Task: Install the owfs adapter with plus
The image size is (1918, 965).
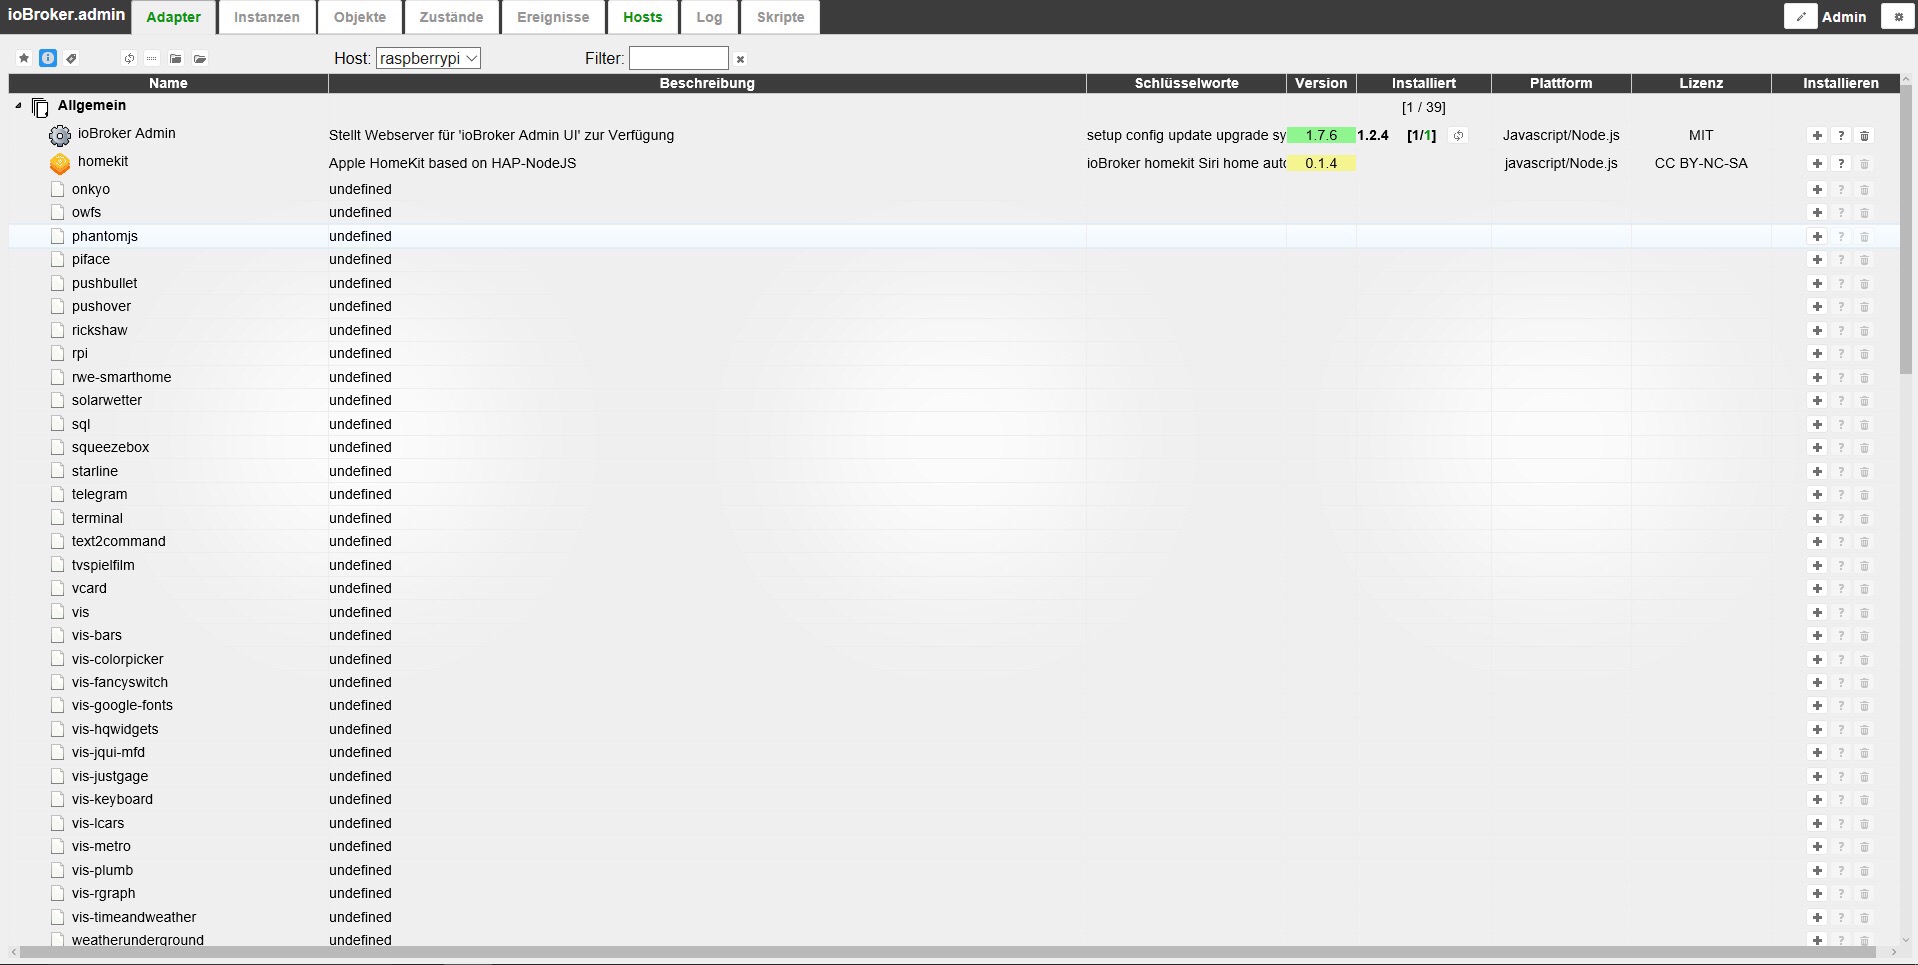Action: click(x=1817, y=212)
